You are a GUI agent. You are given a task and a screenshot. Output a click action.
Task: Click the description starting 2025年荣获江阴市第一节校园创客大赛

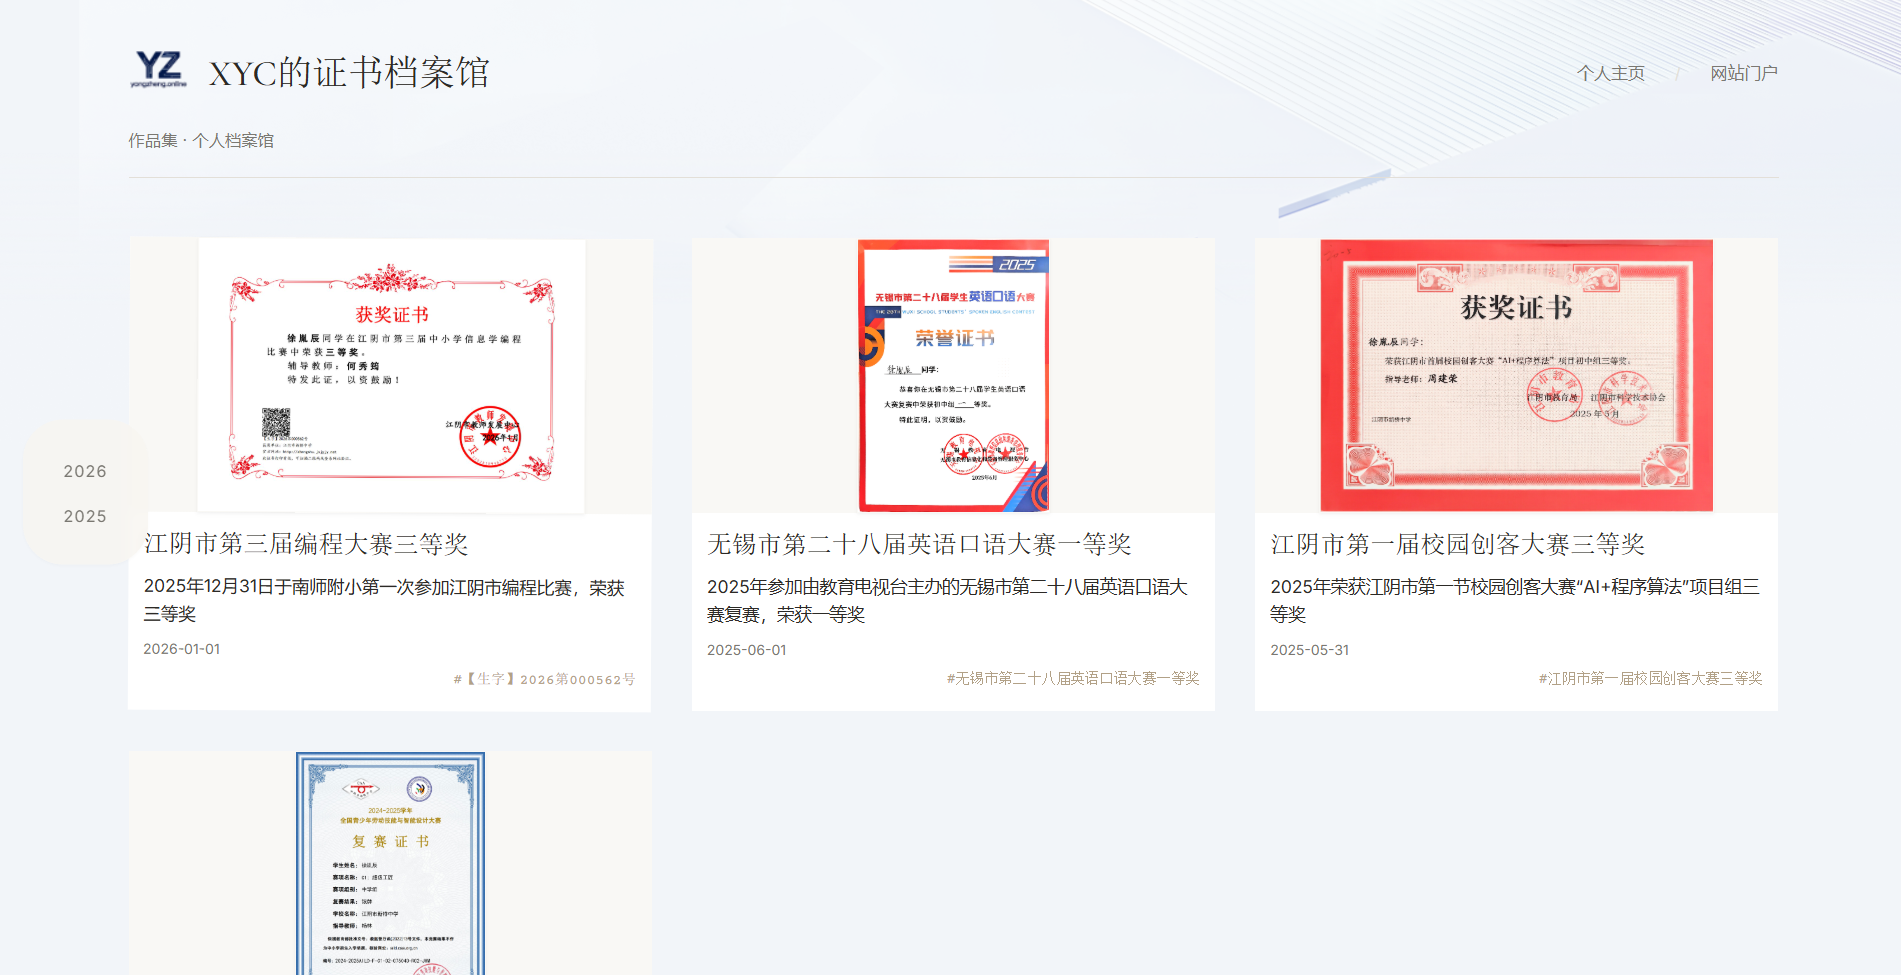point(1515,600)
